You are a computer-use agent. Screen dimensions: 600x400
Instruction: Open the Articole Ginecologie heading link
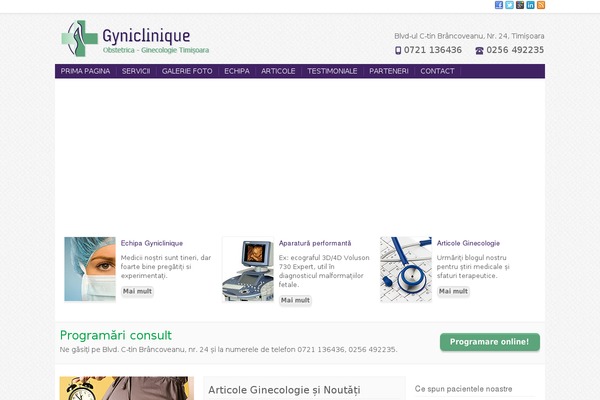click(468, 243)
